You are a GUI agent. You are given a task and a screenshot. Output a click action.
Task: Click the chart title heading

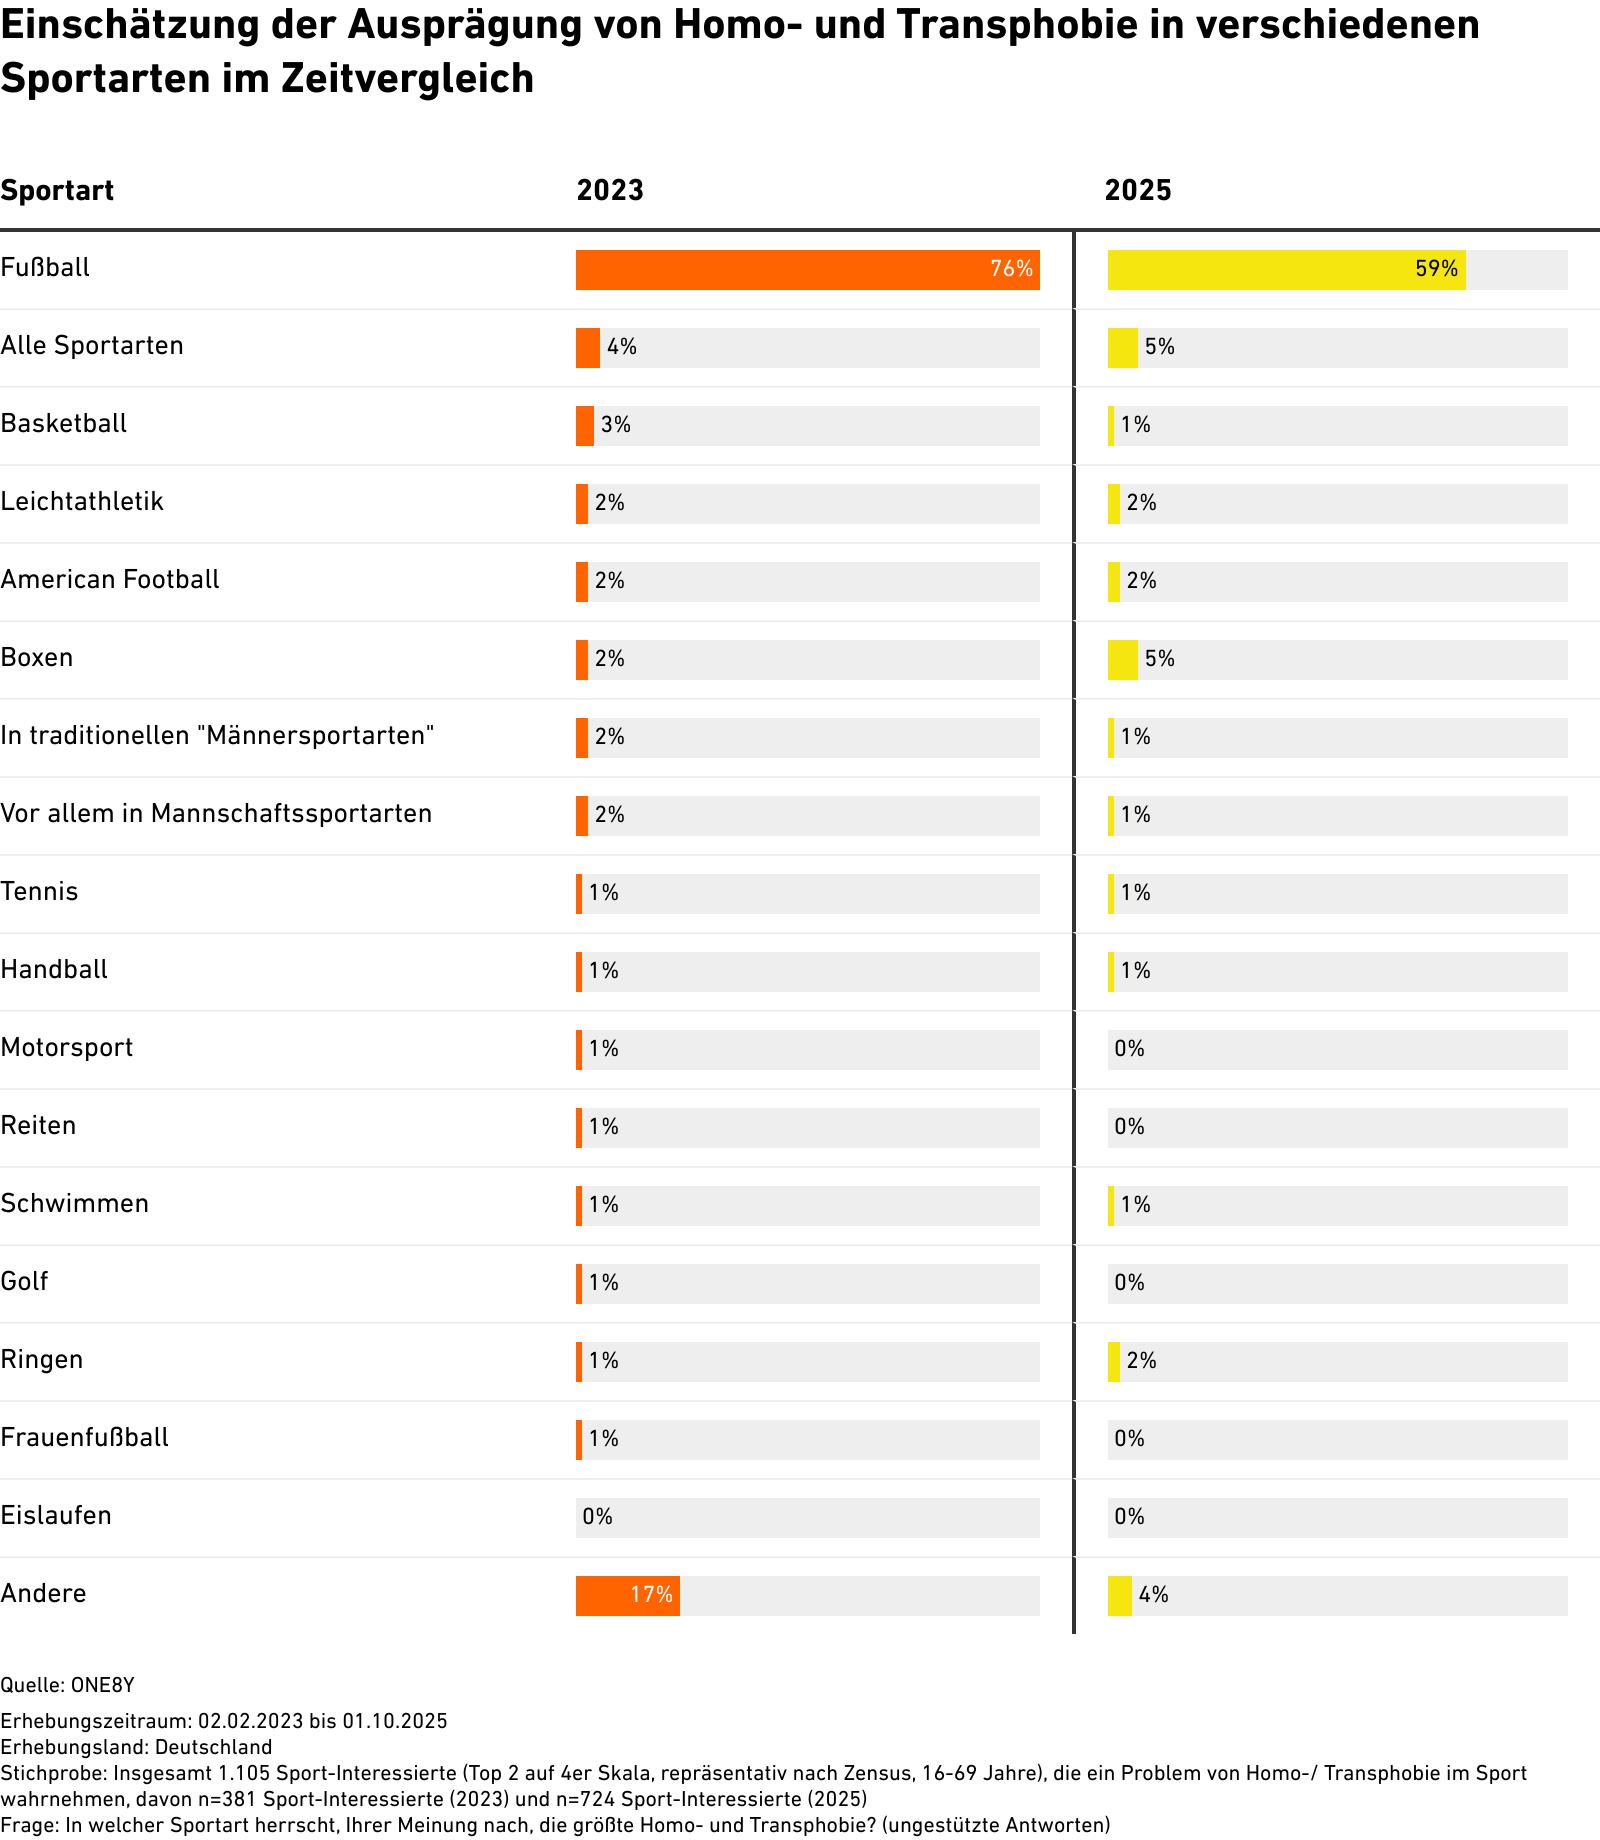[740, 51]
